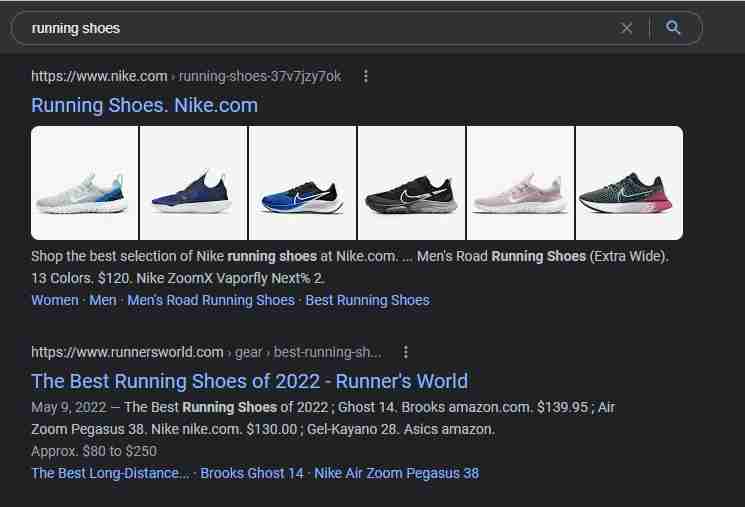Open 'The Best Running Shoes of 2022 - Runner's World'
This screenshot has width=745, height=507.
tap(249, 381)
